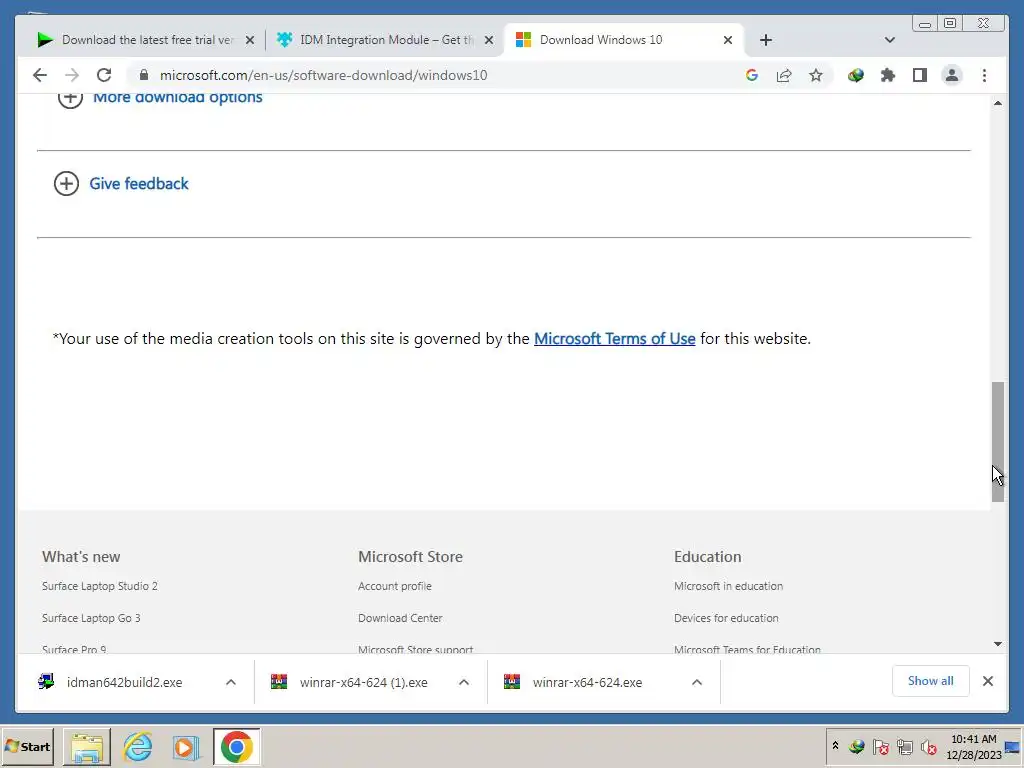Select Chrome in the taskbar

click(236, 746)
